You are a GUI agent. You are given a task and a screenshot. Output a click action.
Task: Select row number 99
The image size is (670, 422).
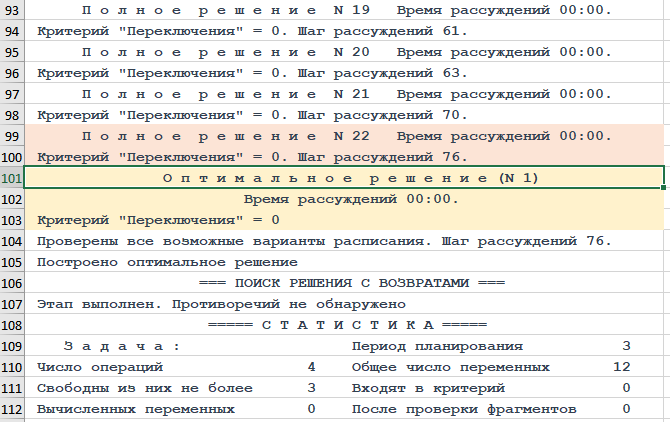pyautogui.click(x=11, y=136)
